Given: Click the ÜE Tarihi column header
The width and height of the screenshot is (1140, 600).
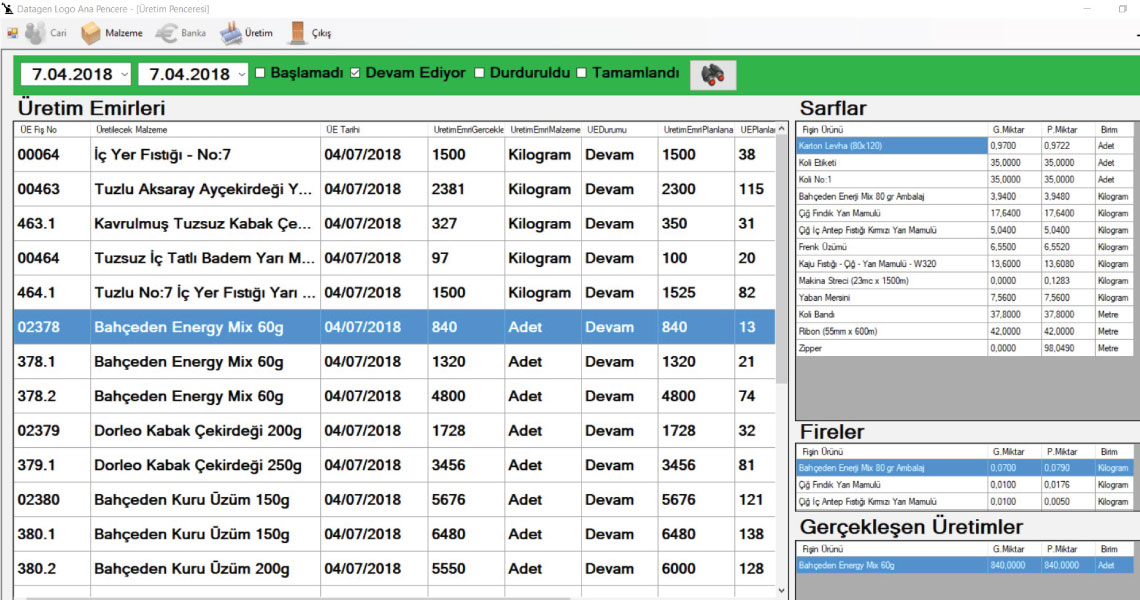Looking at the screenshot, I should pyautogui.click(x=374, y=129).
